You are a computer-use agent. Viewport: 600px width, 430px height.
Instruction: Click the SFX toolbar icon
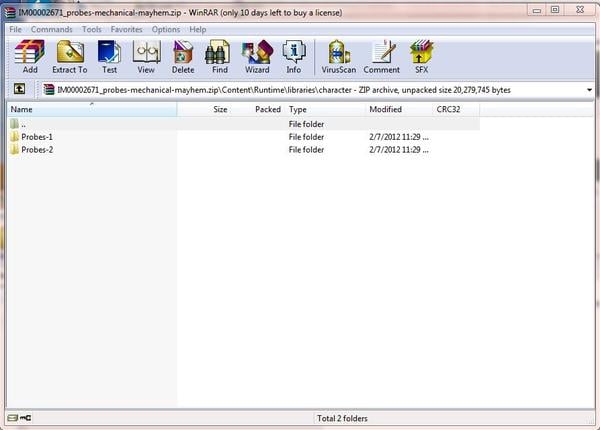point(421,57)
